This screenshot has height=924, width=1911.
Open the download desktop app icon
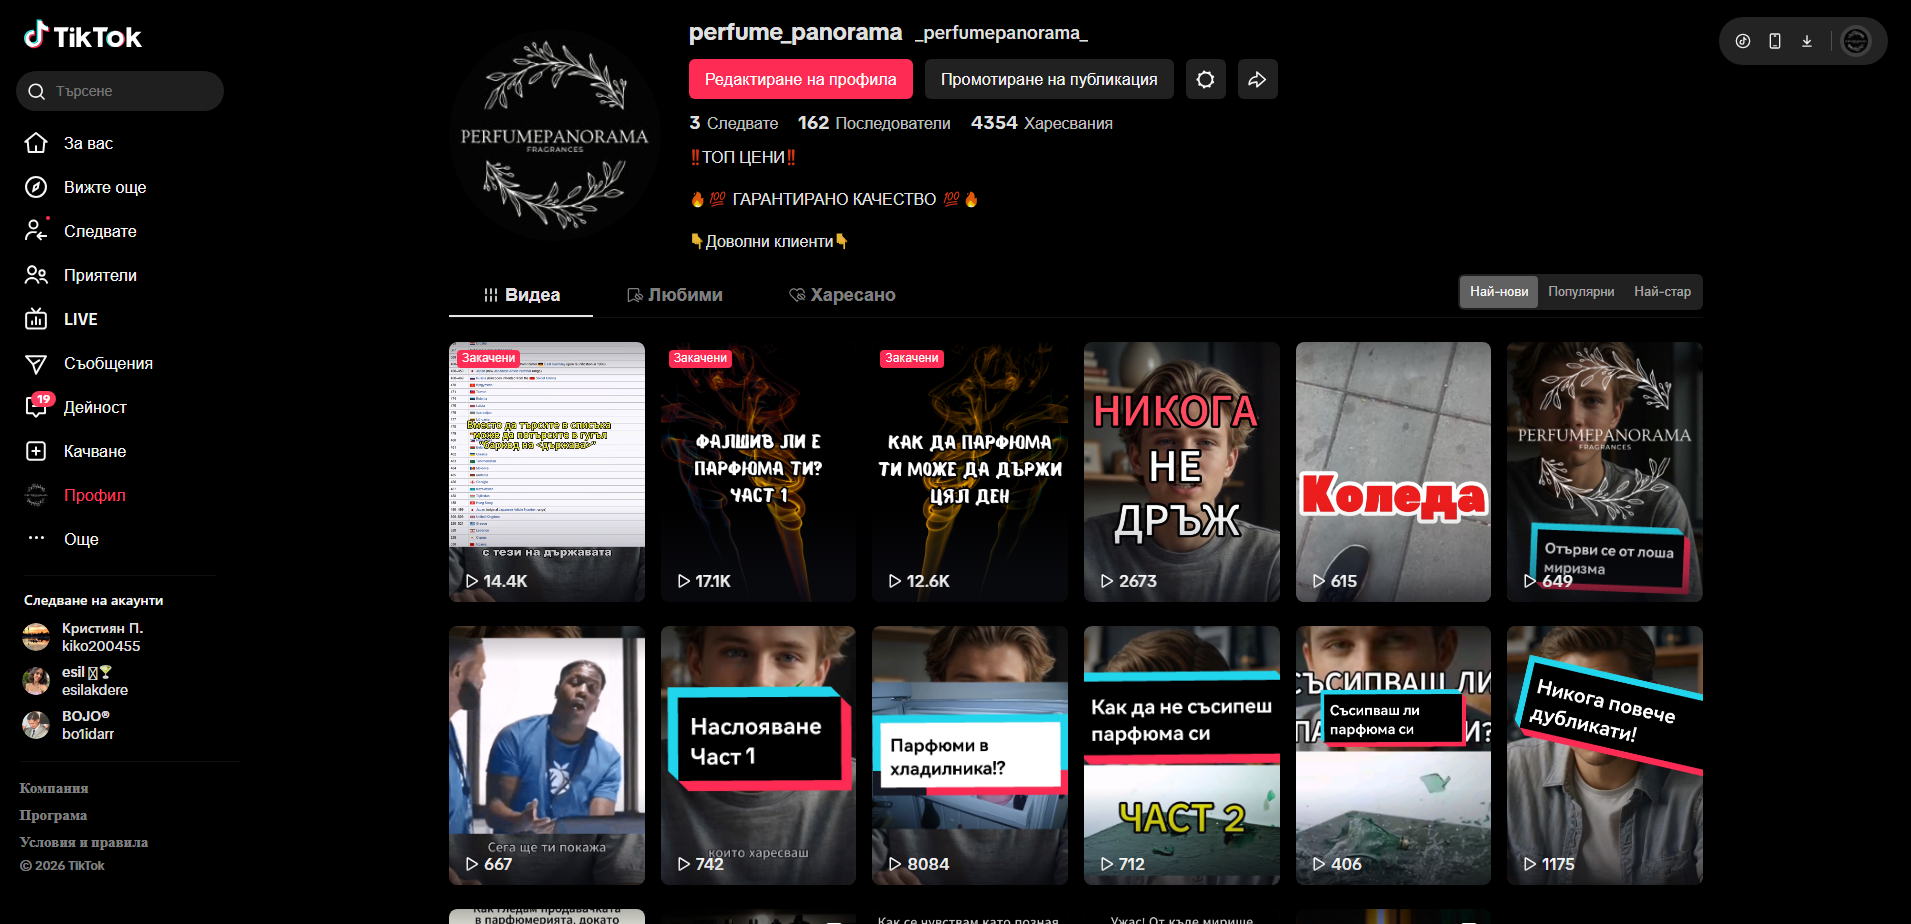(1806, 41)
